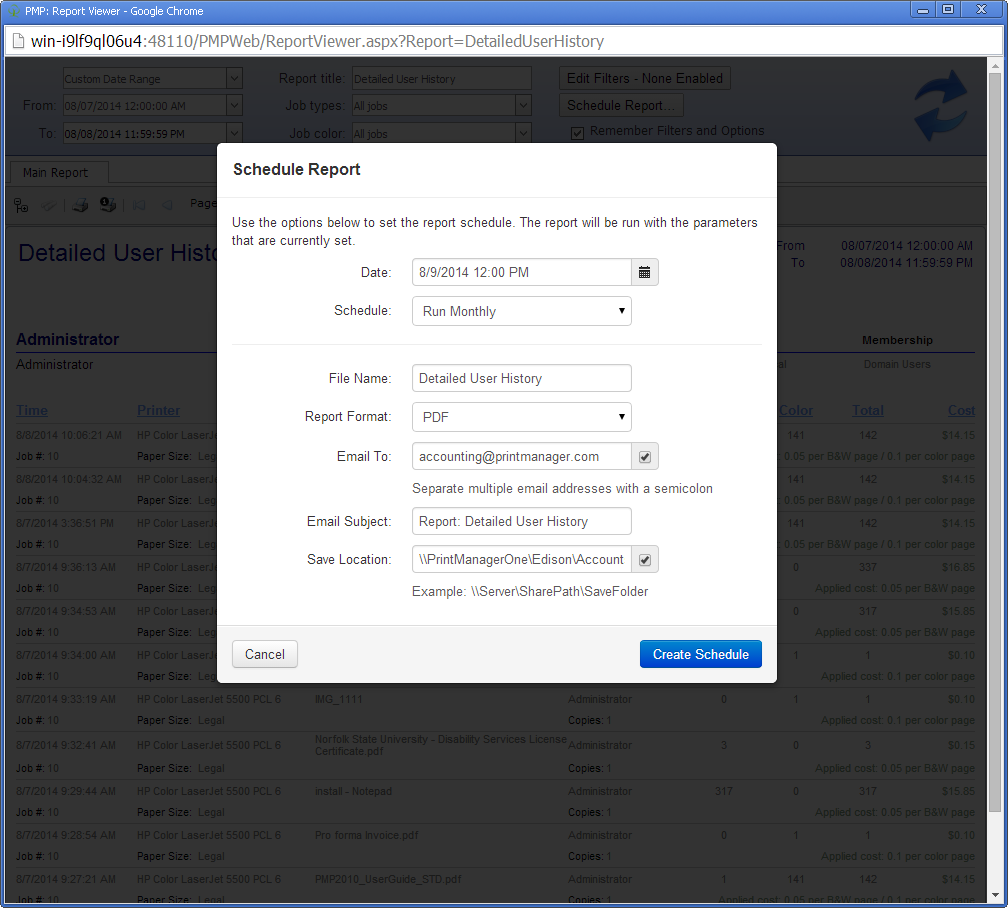
Task: Open the calendar picker beside the Date field
Action: click(645, 272)
